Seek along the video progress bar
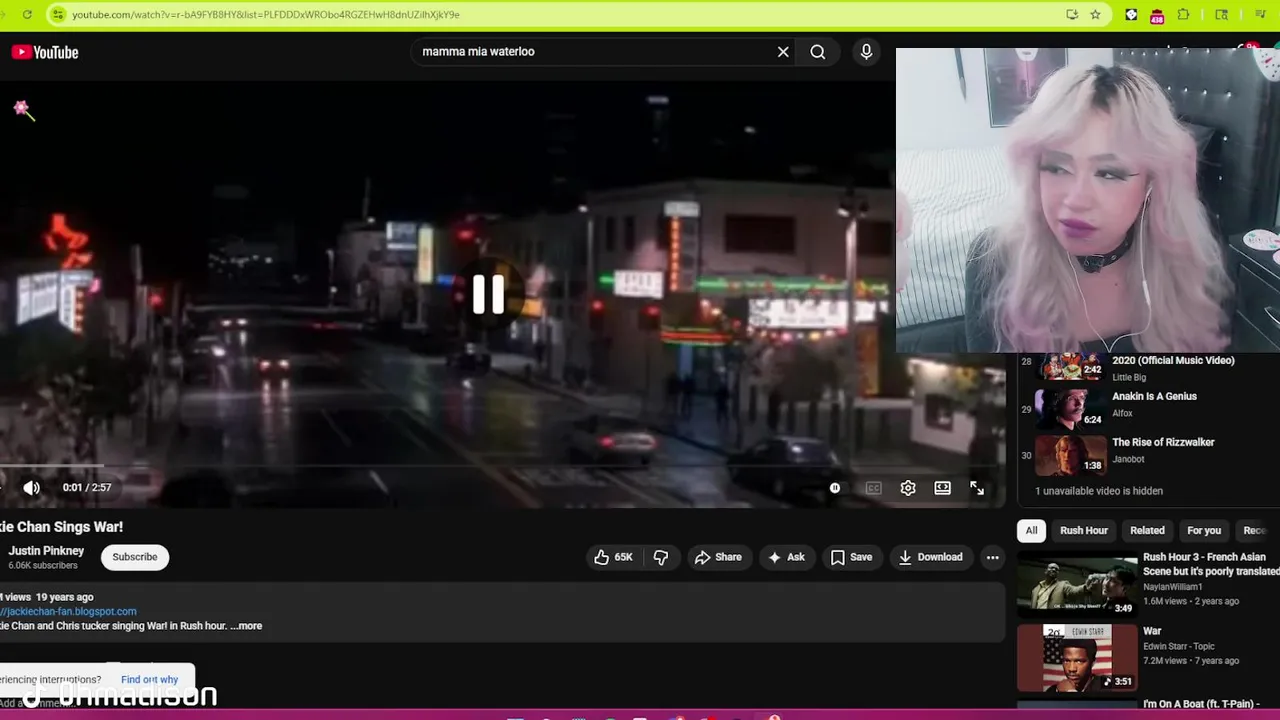This screenshot has height=720, width=1280. tap(502, 466)
